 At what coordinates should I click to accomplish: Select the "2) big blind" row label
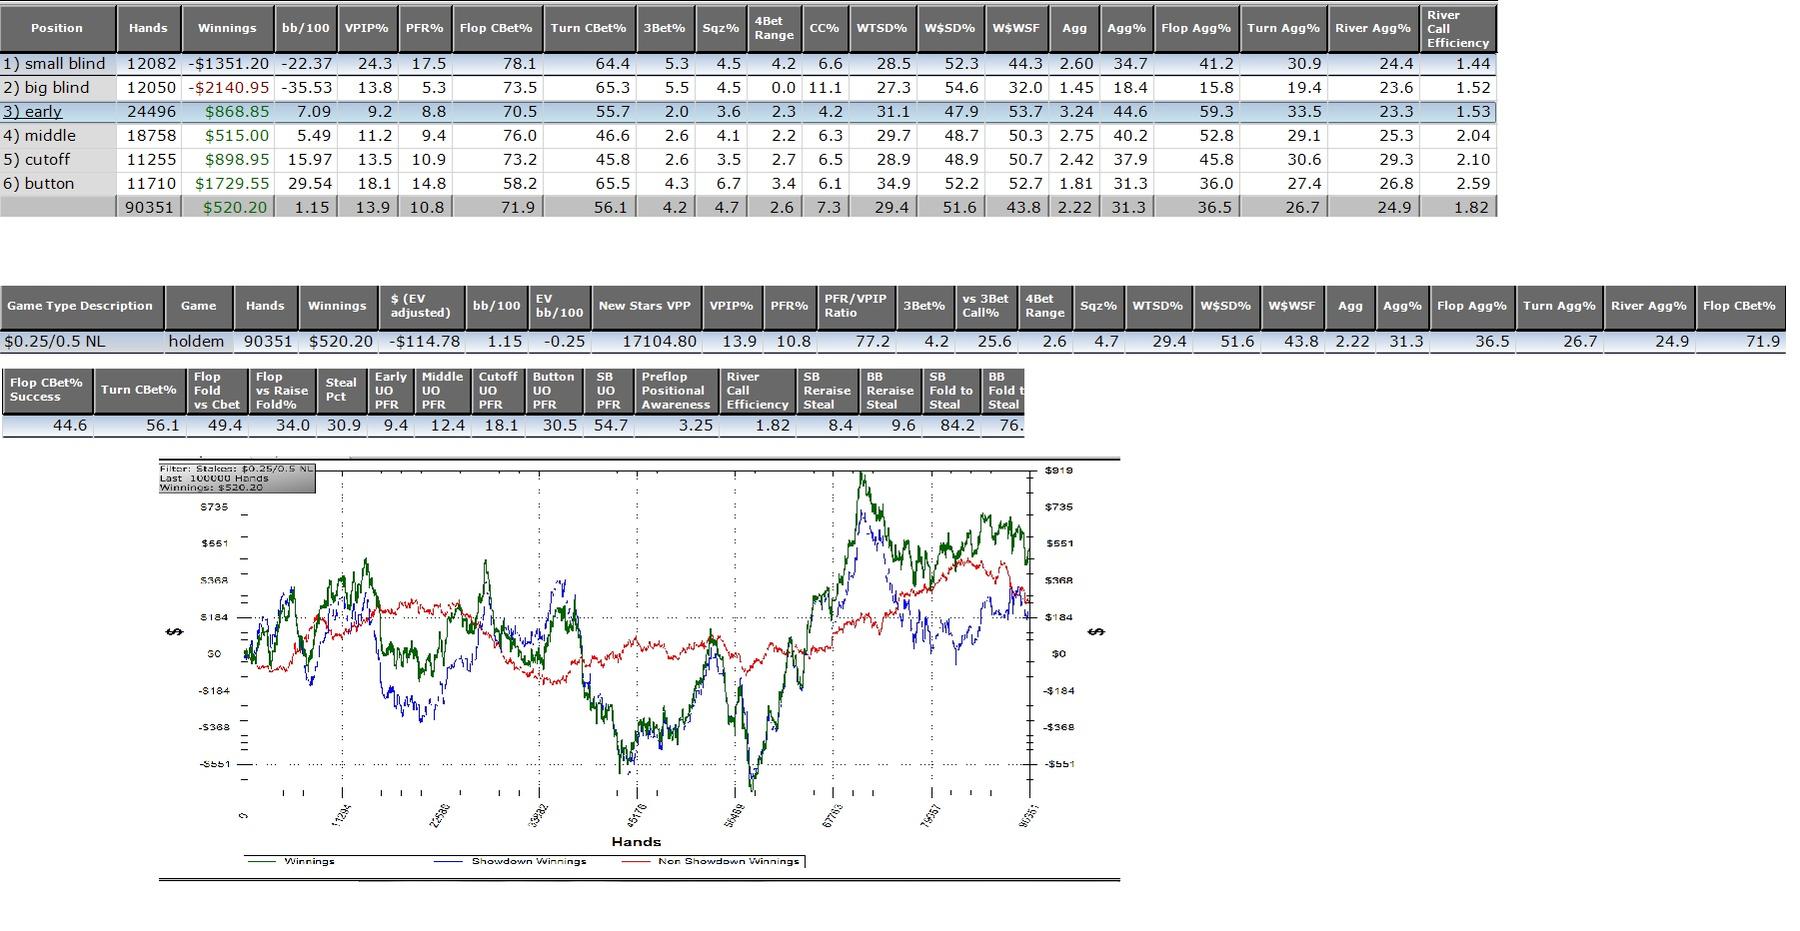(x=46, y=88)
